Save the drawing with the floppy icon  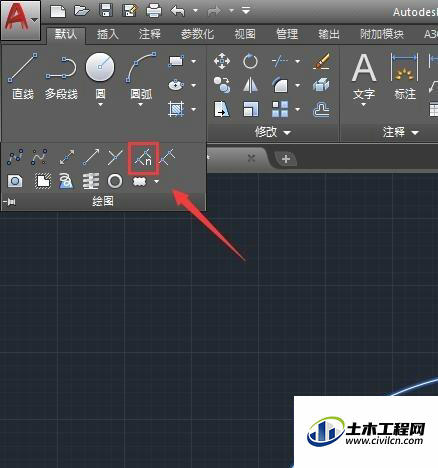(106, 11)
